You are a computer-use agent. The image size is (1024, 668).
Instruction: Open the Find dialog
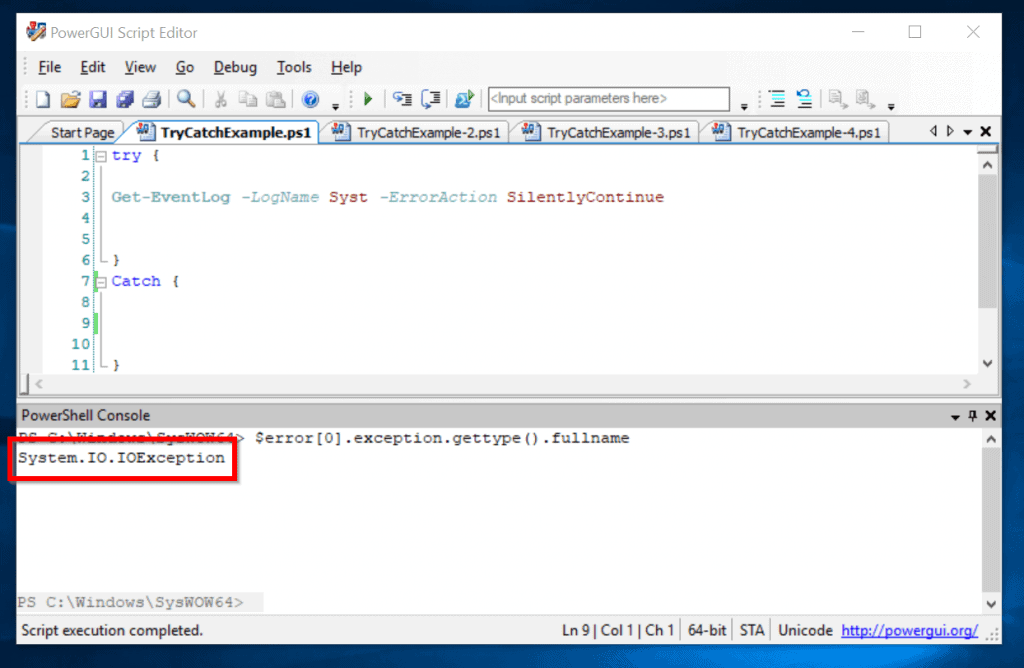186,99
